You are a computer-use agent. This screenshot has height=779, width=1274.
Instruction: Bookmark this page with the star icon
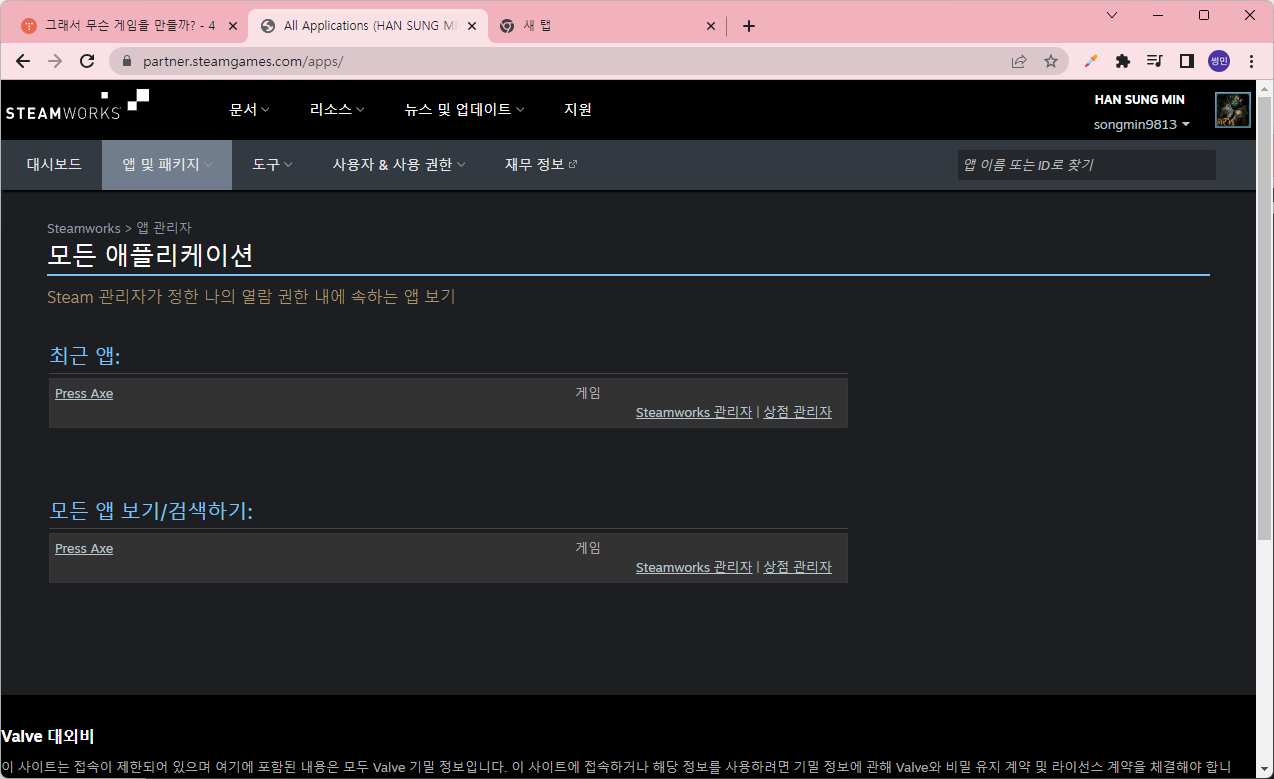pos(1051,61)
